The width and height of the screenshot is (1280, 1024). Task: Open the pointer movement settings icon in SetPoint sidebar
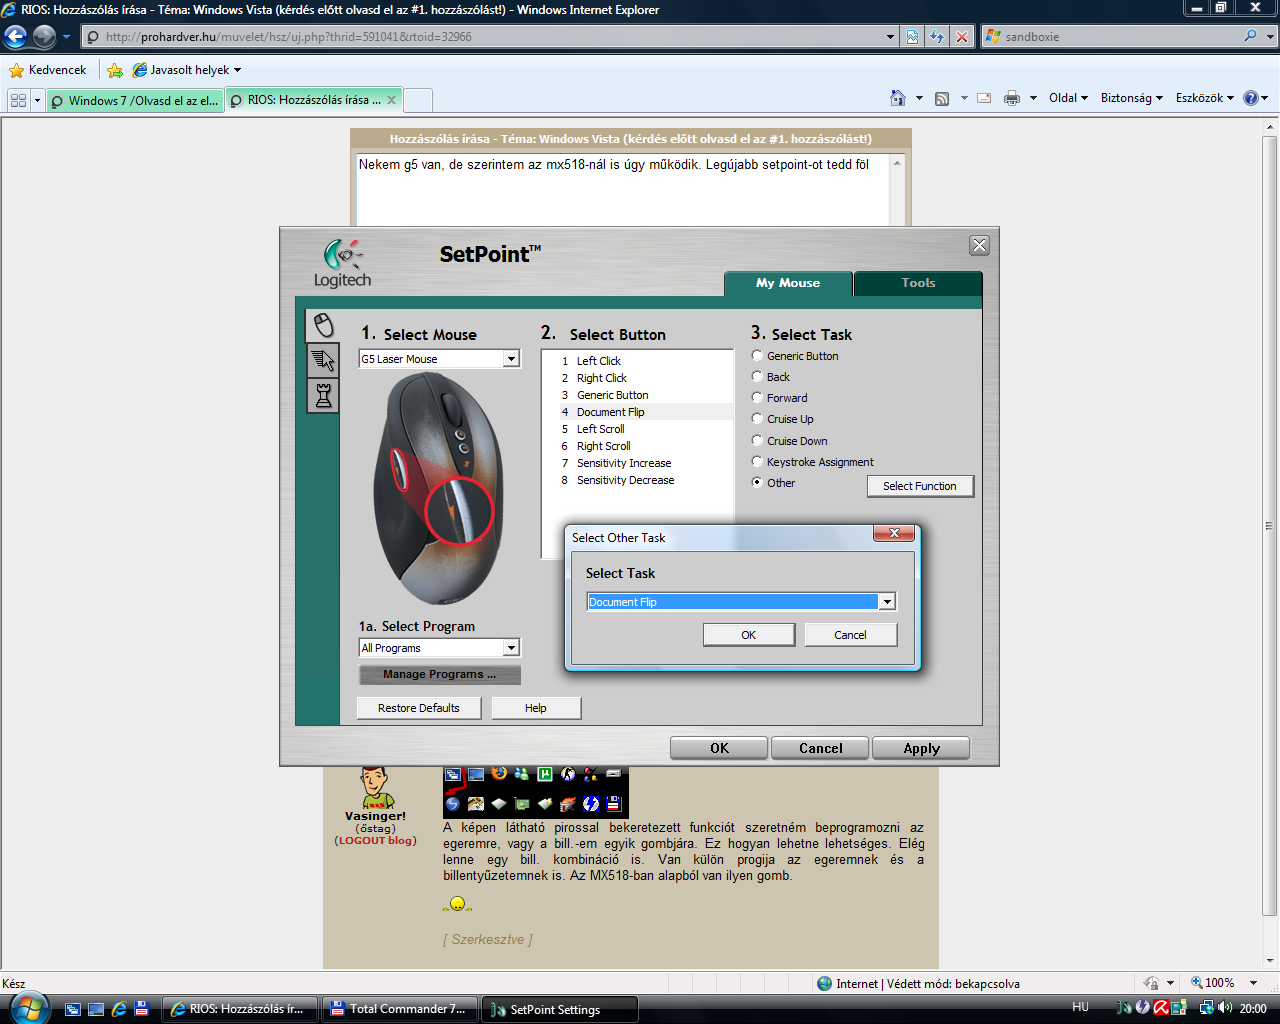(323, 360)
